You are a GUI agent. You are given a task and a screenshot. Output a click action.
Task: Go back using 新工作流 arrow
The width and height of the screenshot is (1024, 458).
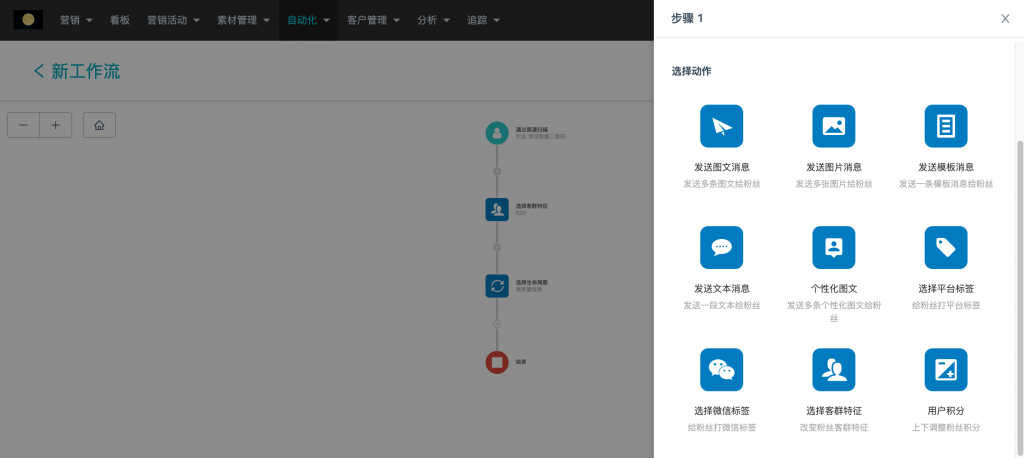(x=39, y=71)
